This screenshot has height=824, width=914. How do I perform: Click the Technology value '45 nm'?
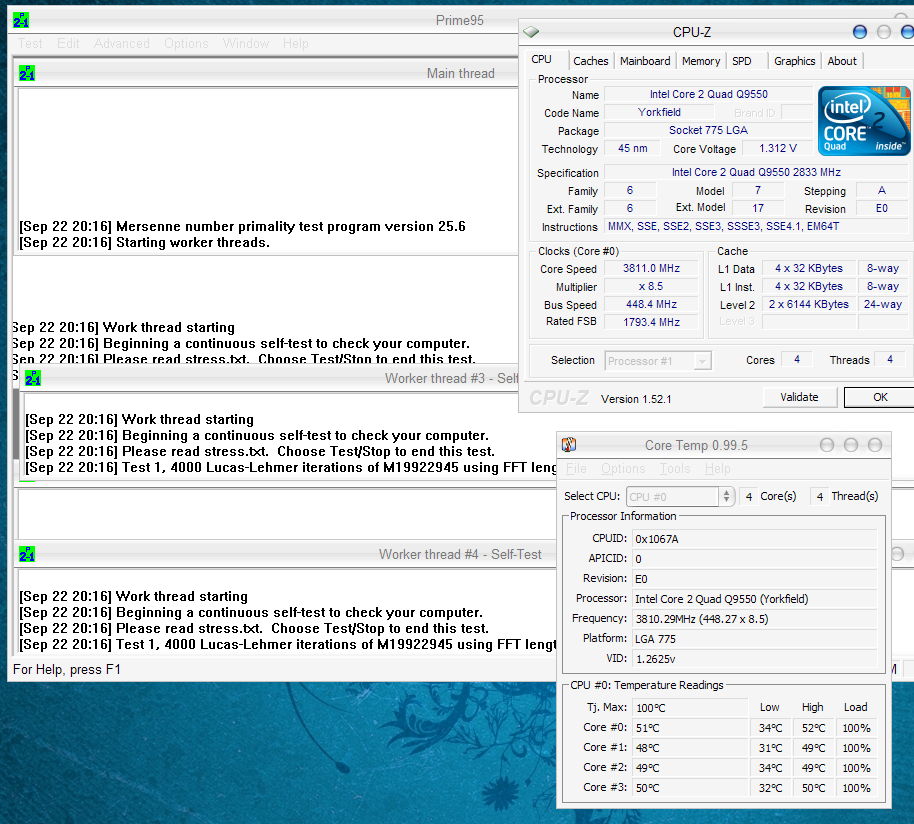click(632, 149)
